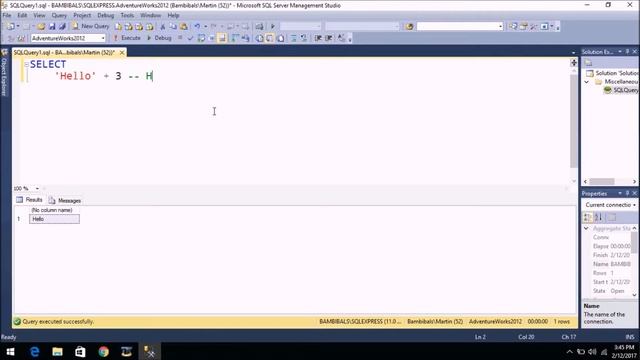Click the Parse checkmark icon

tap(190, 38)
